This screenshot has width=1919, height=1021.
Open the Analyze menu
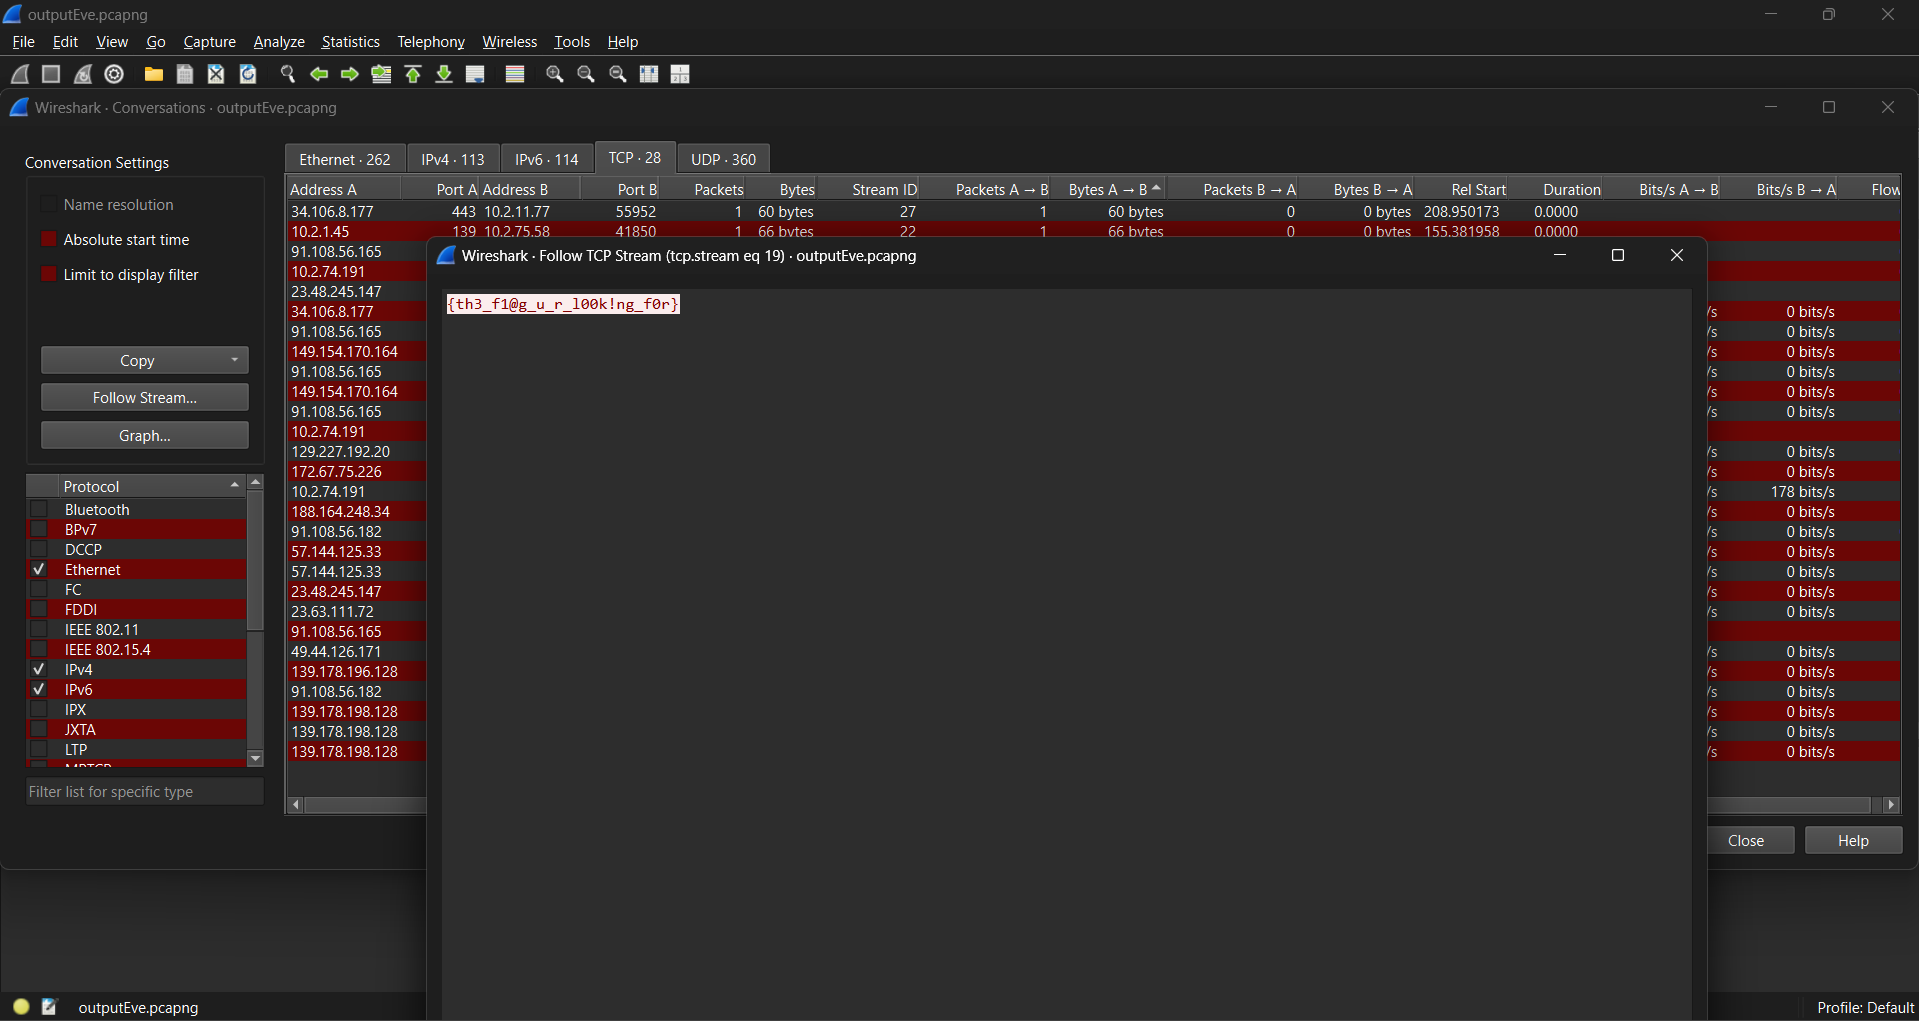(279, 41)
